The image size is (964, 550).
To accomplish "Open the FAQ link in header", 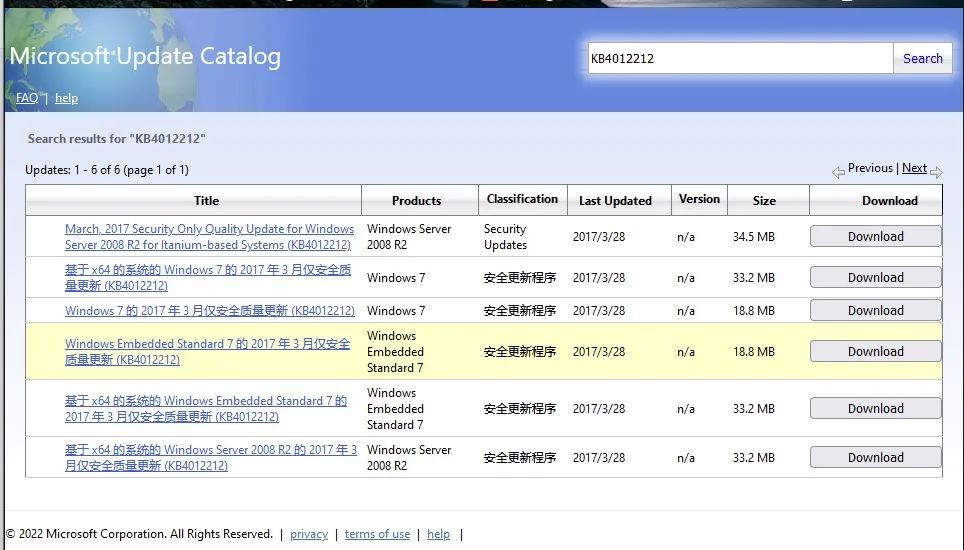I will [27, 98].
